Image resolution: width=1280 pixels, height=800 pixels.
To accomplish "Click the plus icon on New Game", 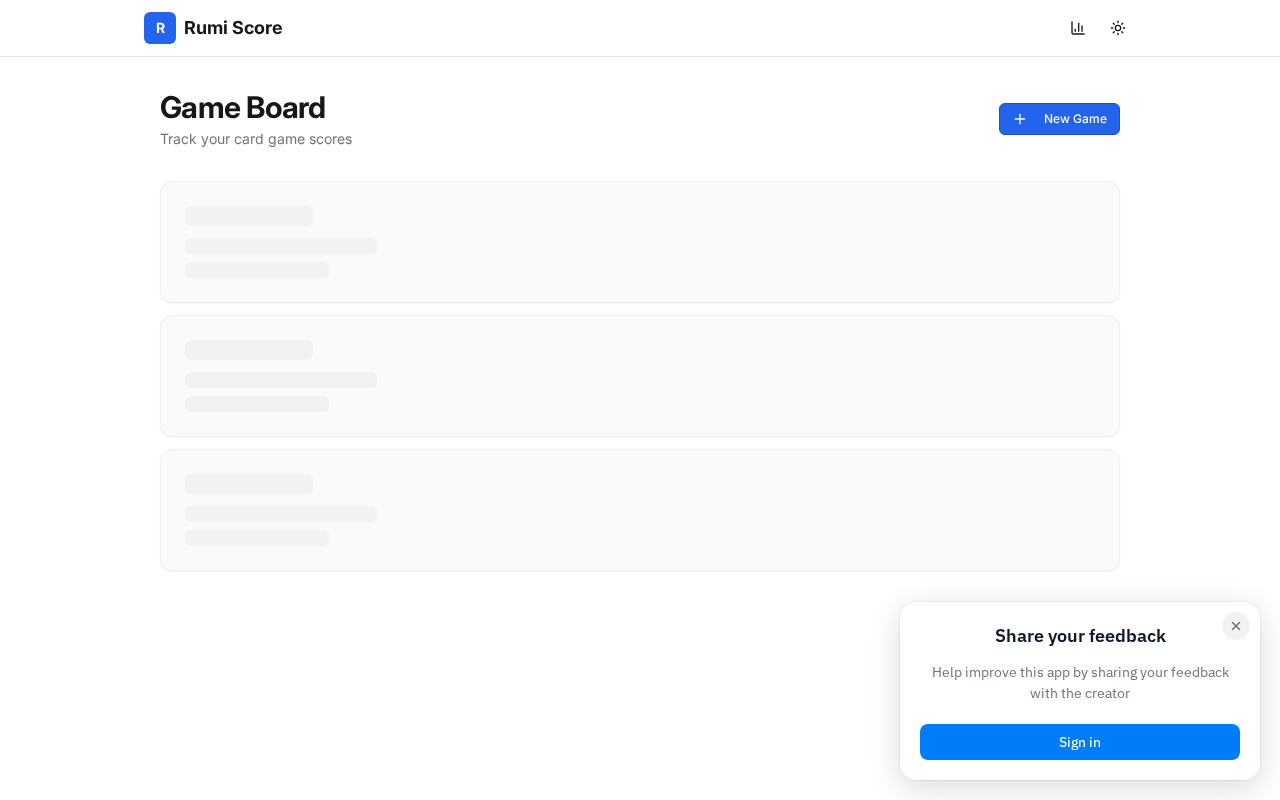I will [1020, 119].
